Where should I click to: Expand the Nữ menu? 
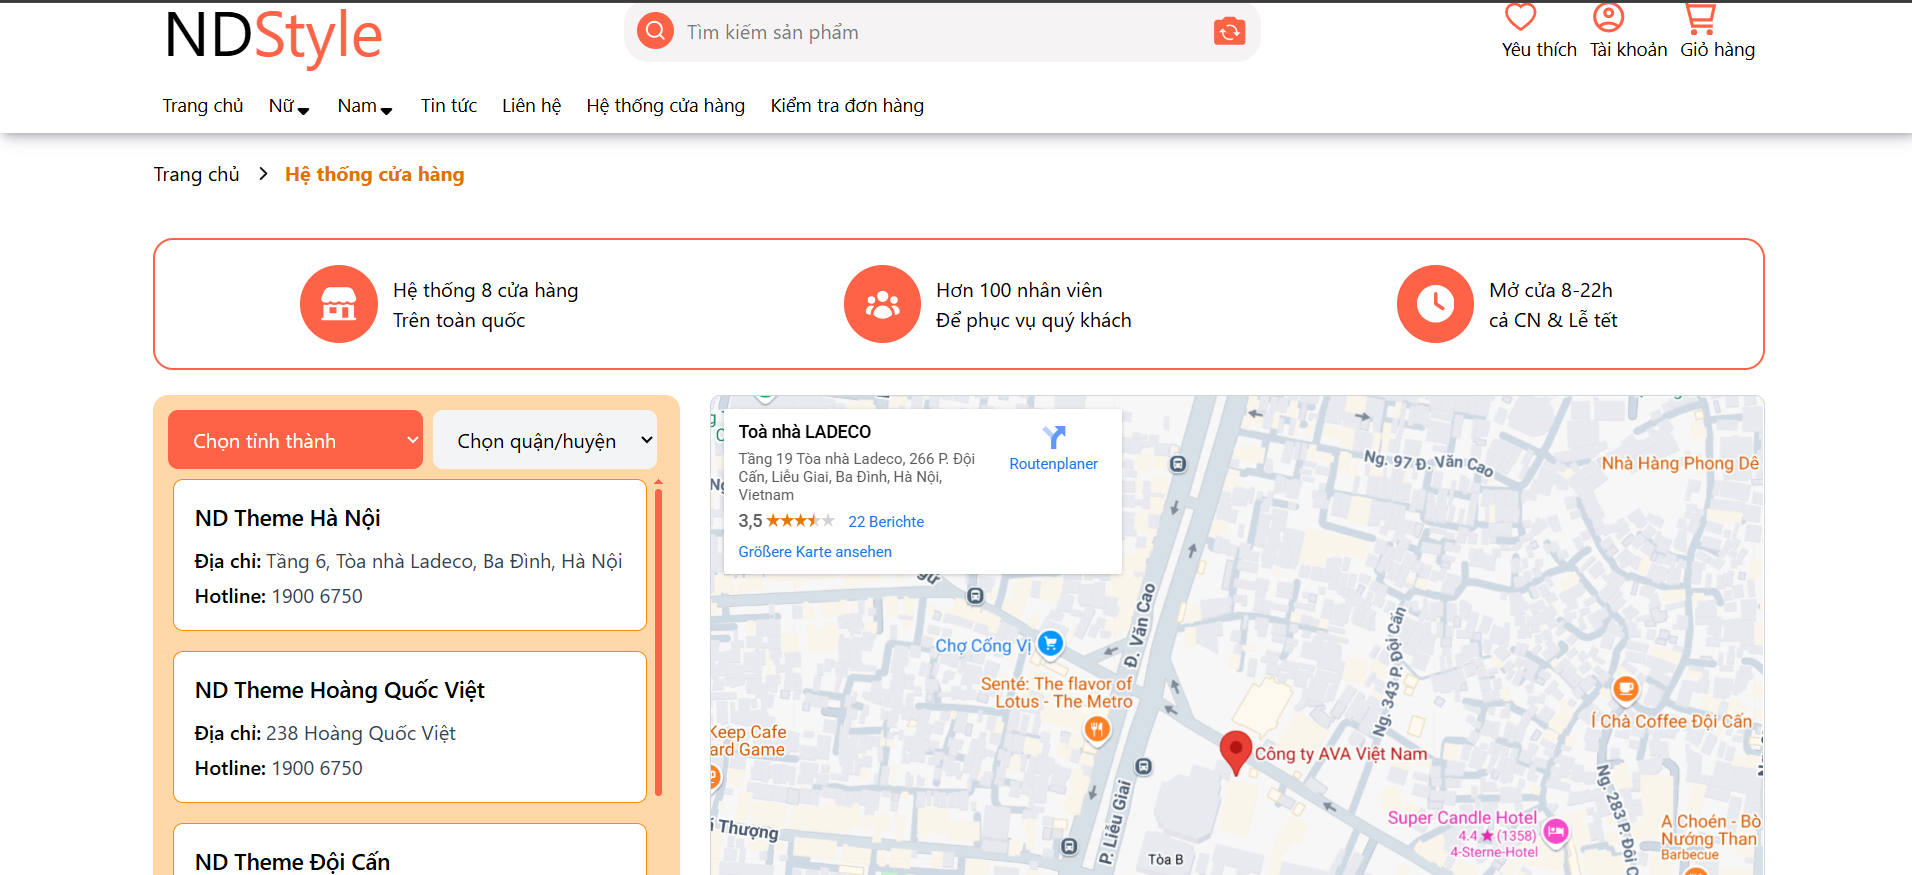[289, 106]
